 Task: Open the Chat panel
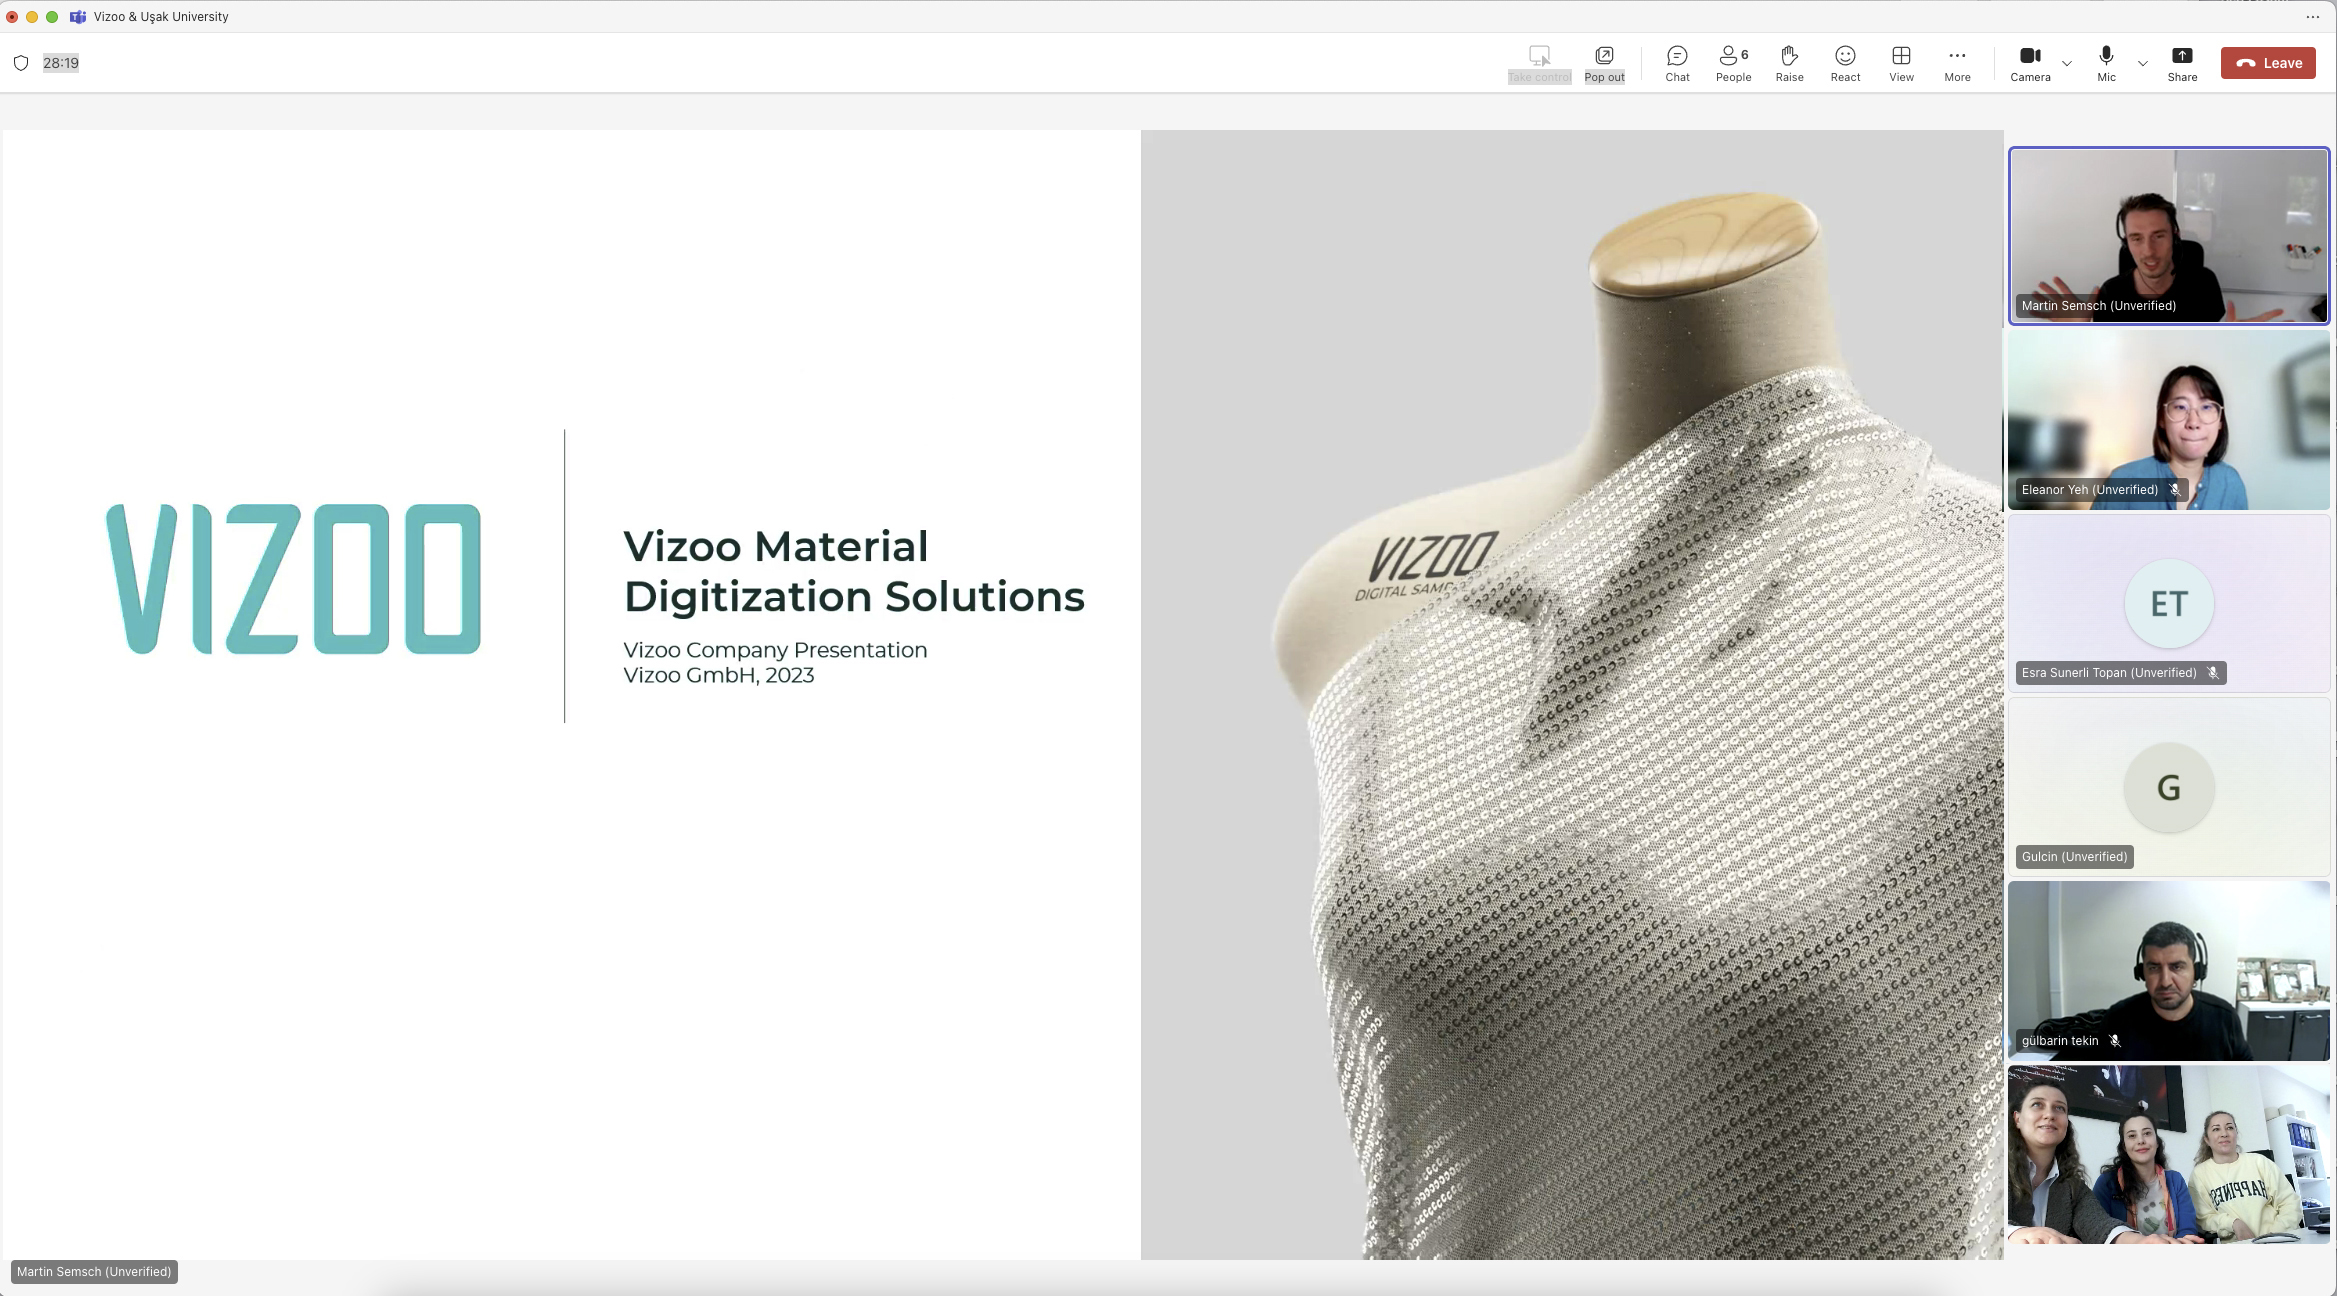click(x=1677, y=63)
